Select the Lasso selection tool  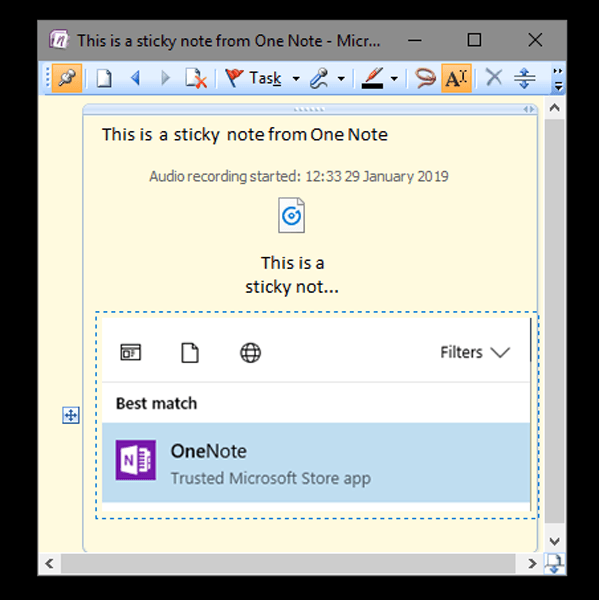pyautogui.click(x=424, y=78)
